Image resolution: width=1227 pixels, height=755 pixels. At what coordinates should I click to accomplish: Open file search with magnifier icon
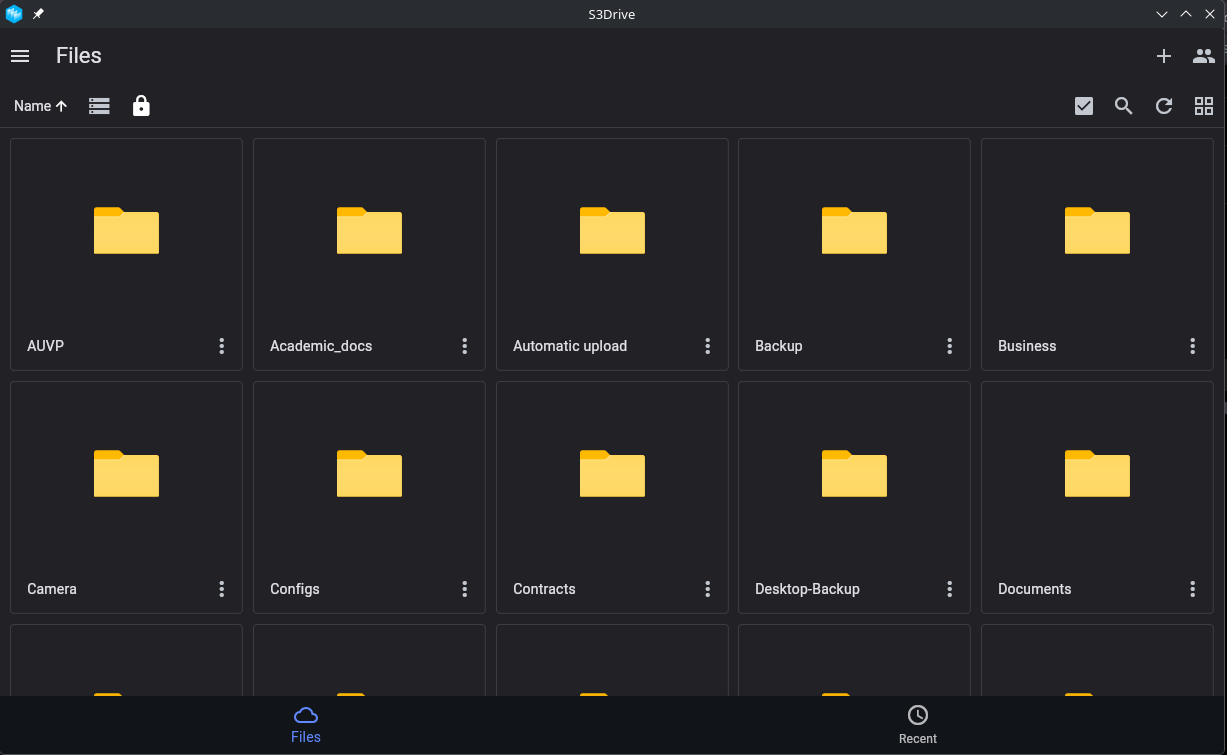click(1124, 106)
